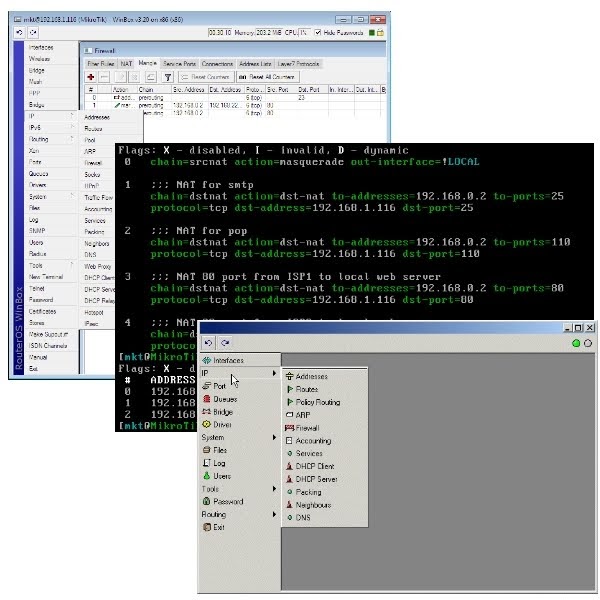Switch to the Layer7 Protocols tab

click(298, 64)
